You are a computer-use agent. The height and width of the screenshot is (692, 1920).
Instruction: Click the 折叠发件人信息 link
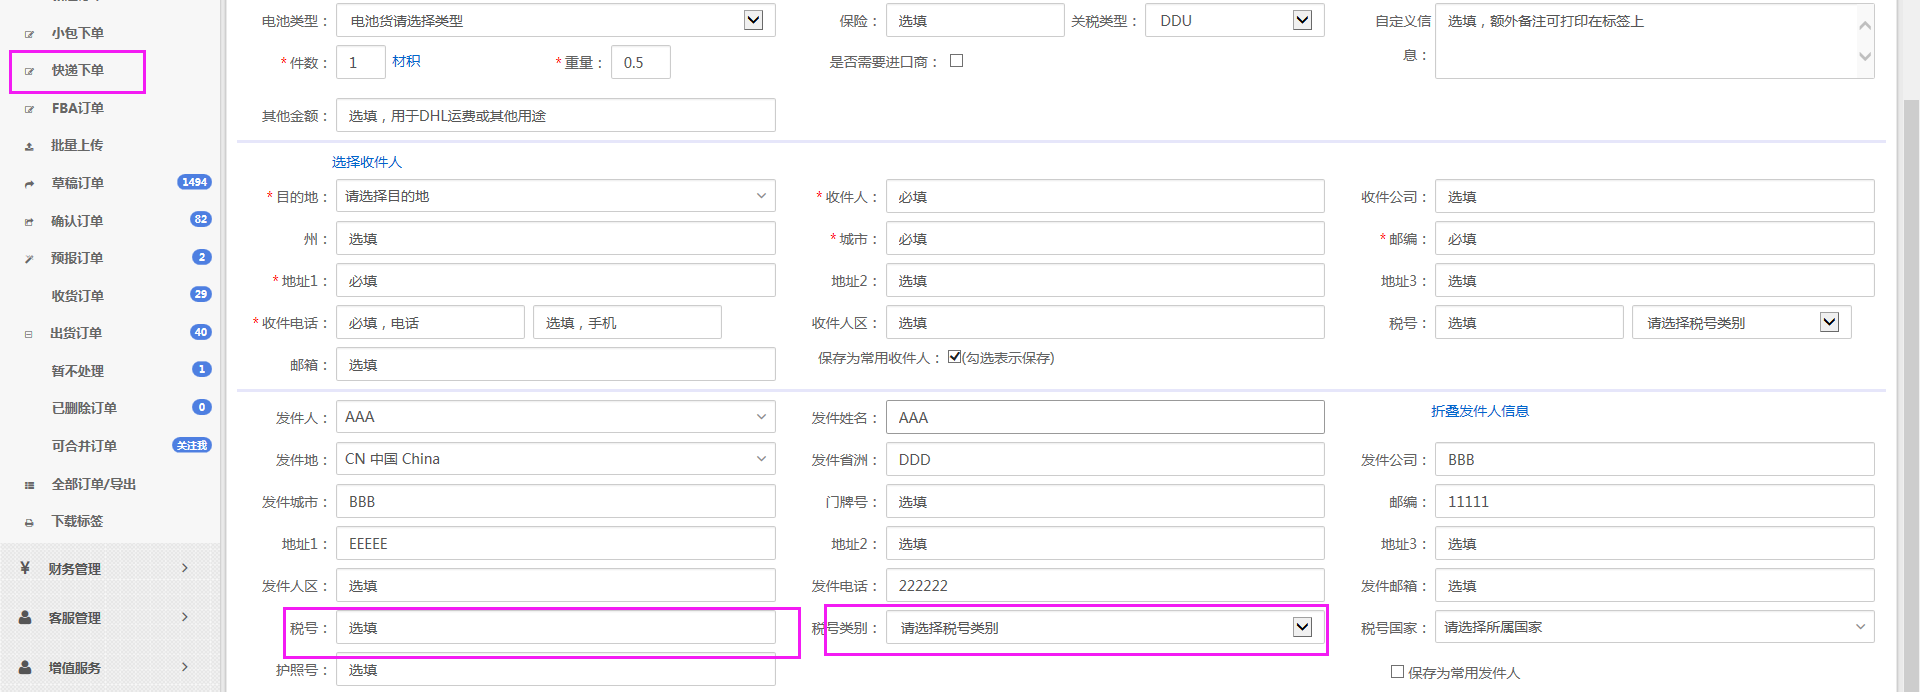coord(1479,411)
